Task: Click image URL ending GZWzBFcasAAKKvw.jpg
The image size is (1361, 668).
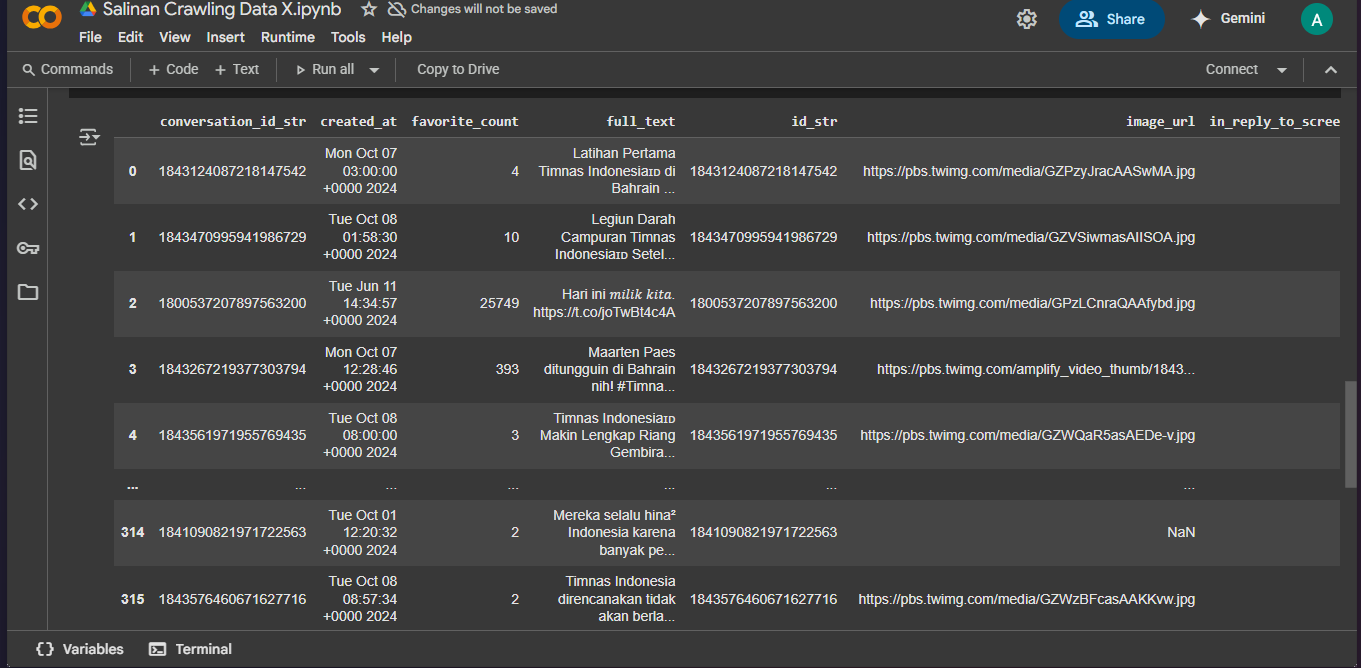Action: pos(1027,599)
